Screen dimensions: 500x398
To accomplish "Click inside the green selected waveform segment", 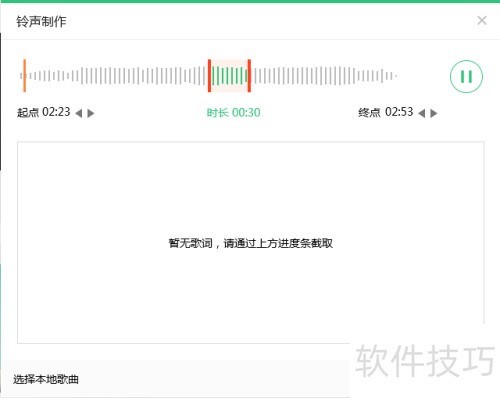I will point(229,76).
